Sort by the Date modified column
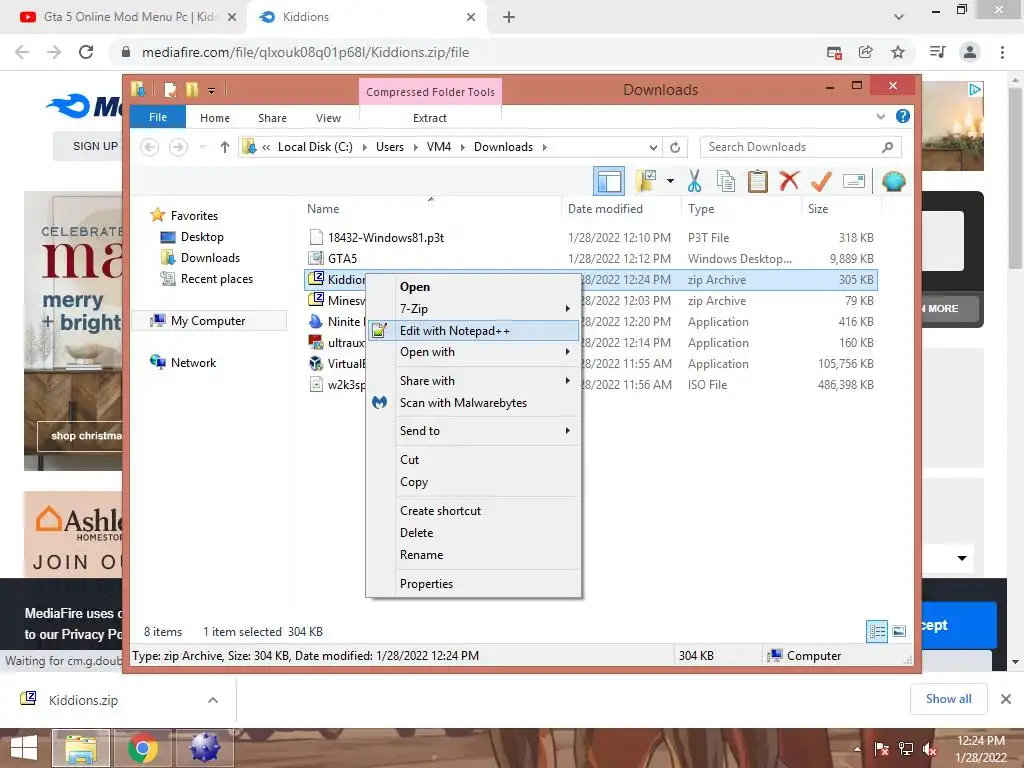The image size is (1024, 768). click(620, 209)
